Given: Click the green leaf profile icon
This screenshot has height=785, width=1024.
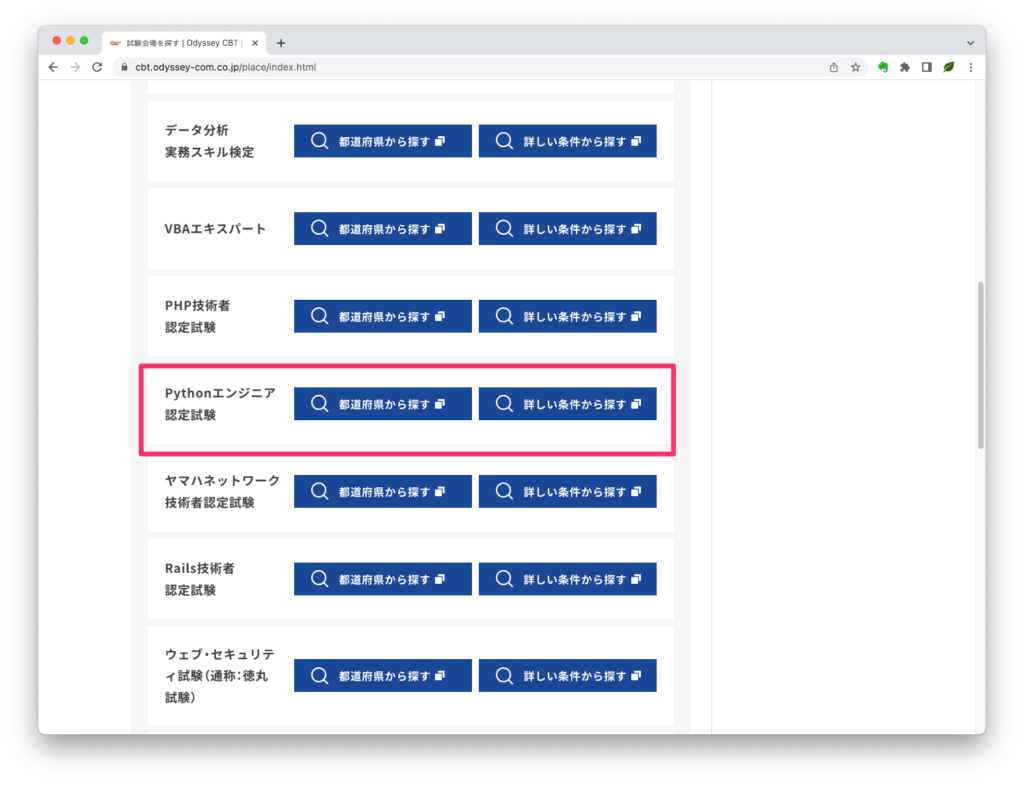Looking at the screenshot, I should [948, 67].
